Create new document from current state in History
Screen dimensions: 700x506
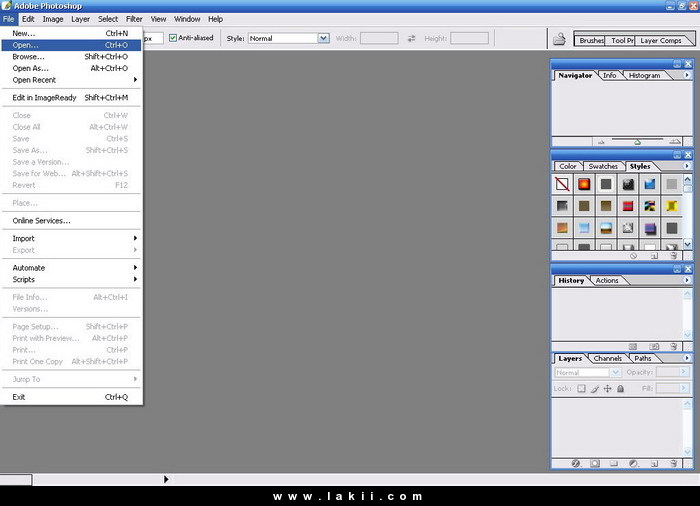(x=633, y=347)
